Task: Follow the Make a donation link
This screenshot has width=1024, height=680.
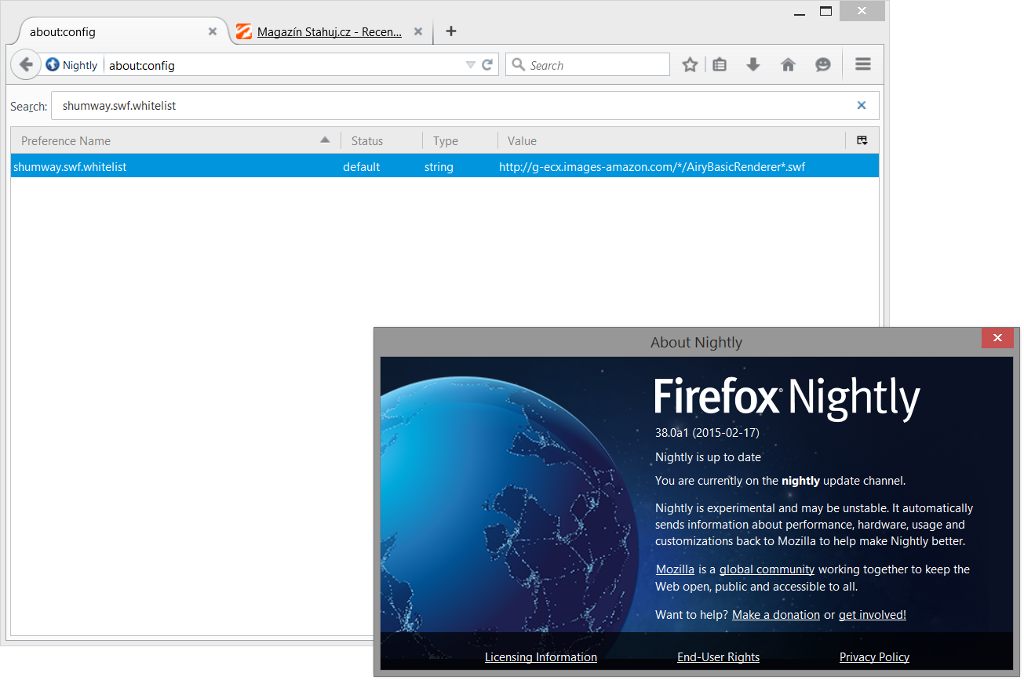Action: coord(776,615)
